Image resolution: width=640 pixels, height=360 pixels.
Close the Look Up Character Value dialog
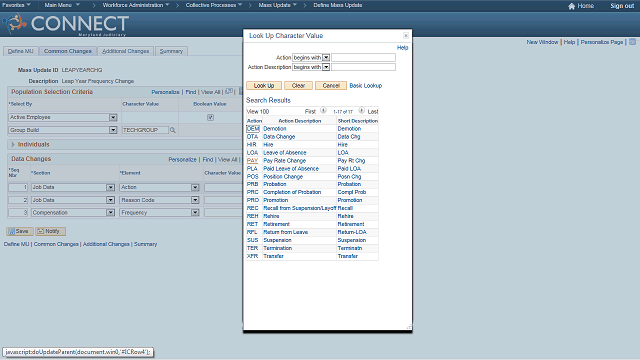point(406,36)
